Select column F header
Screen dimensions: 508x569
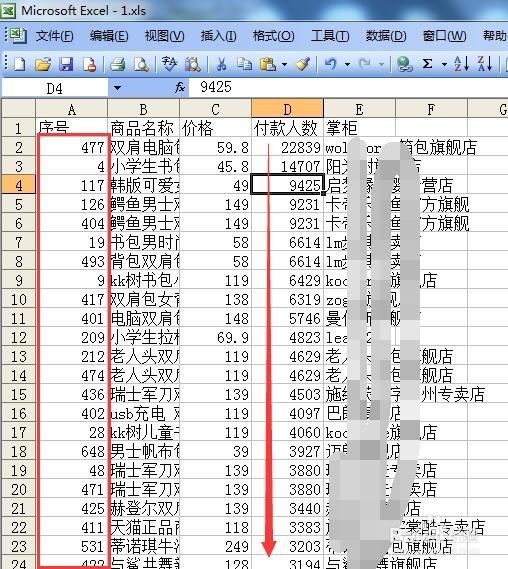tap(431, 109)
